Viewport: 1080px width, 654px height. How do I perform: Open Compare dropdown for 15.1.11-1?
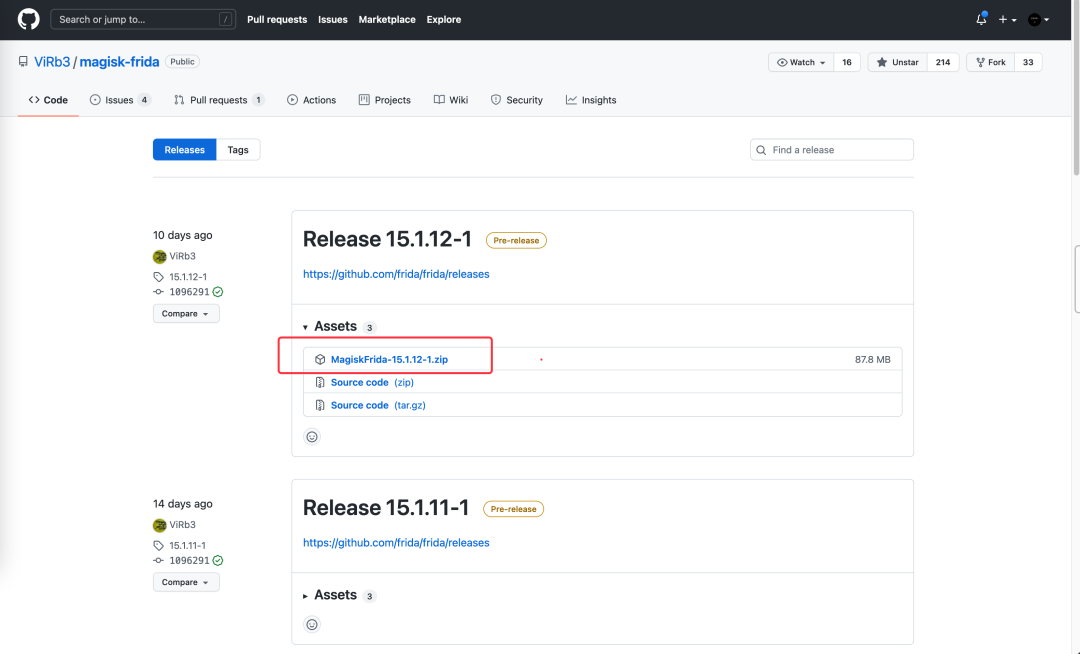186,582
